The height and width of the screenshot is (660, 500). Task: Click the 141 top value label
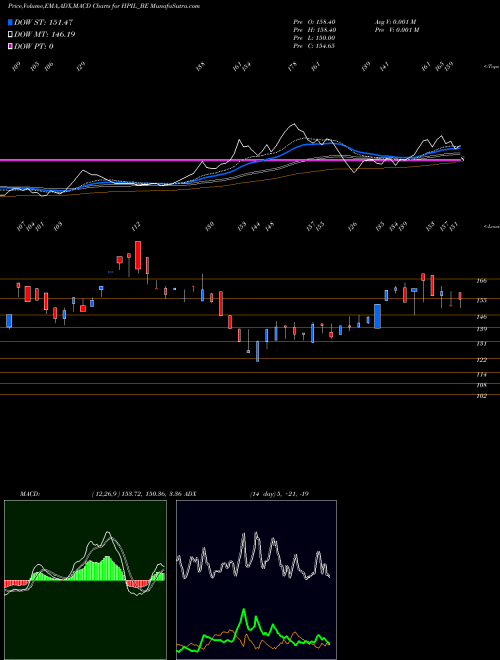point(384,67)
